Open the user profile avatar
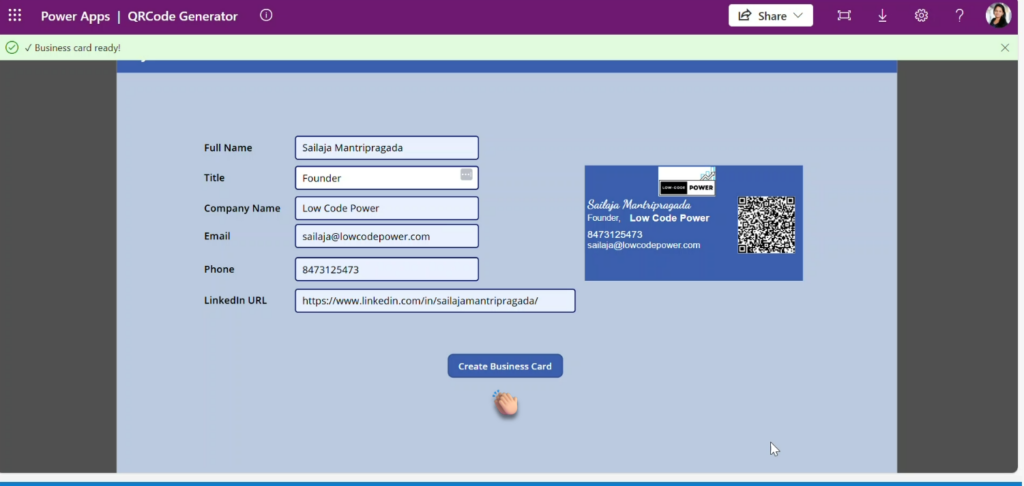The image size is (1024, 486). (998, 15)
